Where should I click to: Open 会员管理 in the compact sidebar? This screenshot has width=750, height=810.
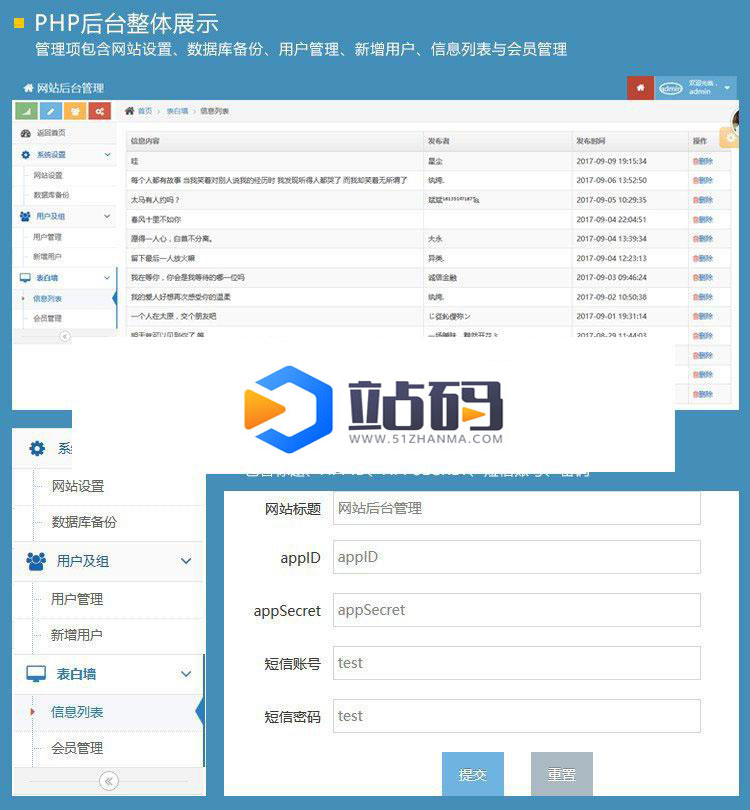[47, 318]
